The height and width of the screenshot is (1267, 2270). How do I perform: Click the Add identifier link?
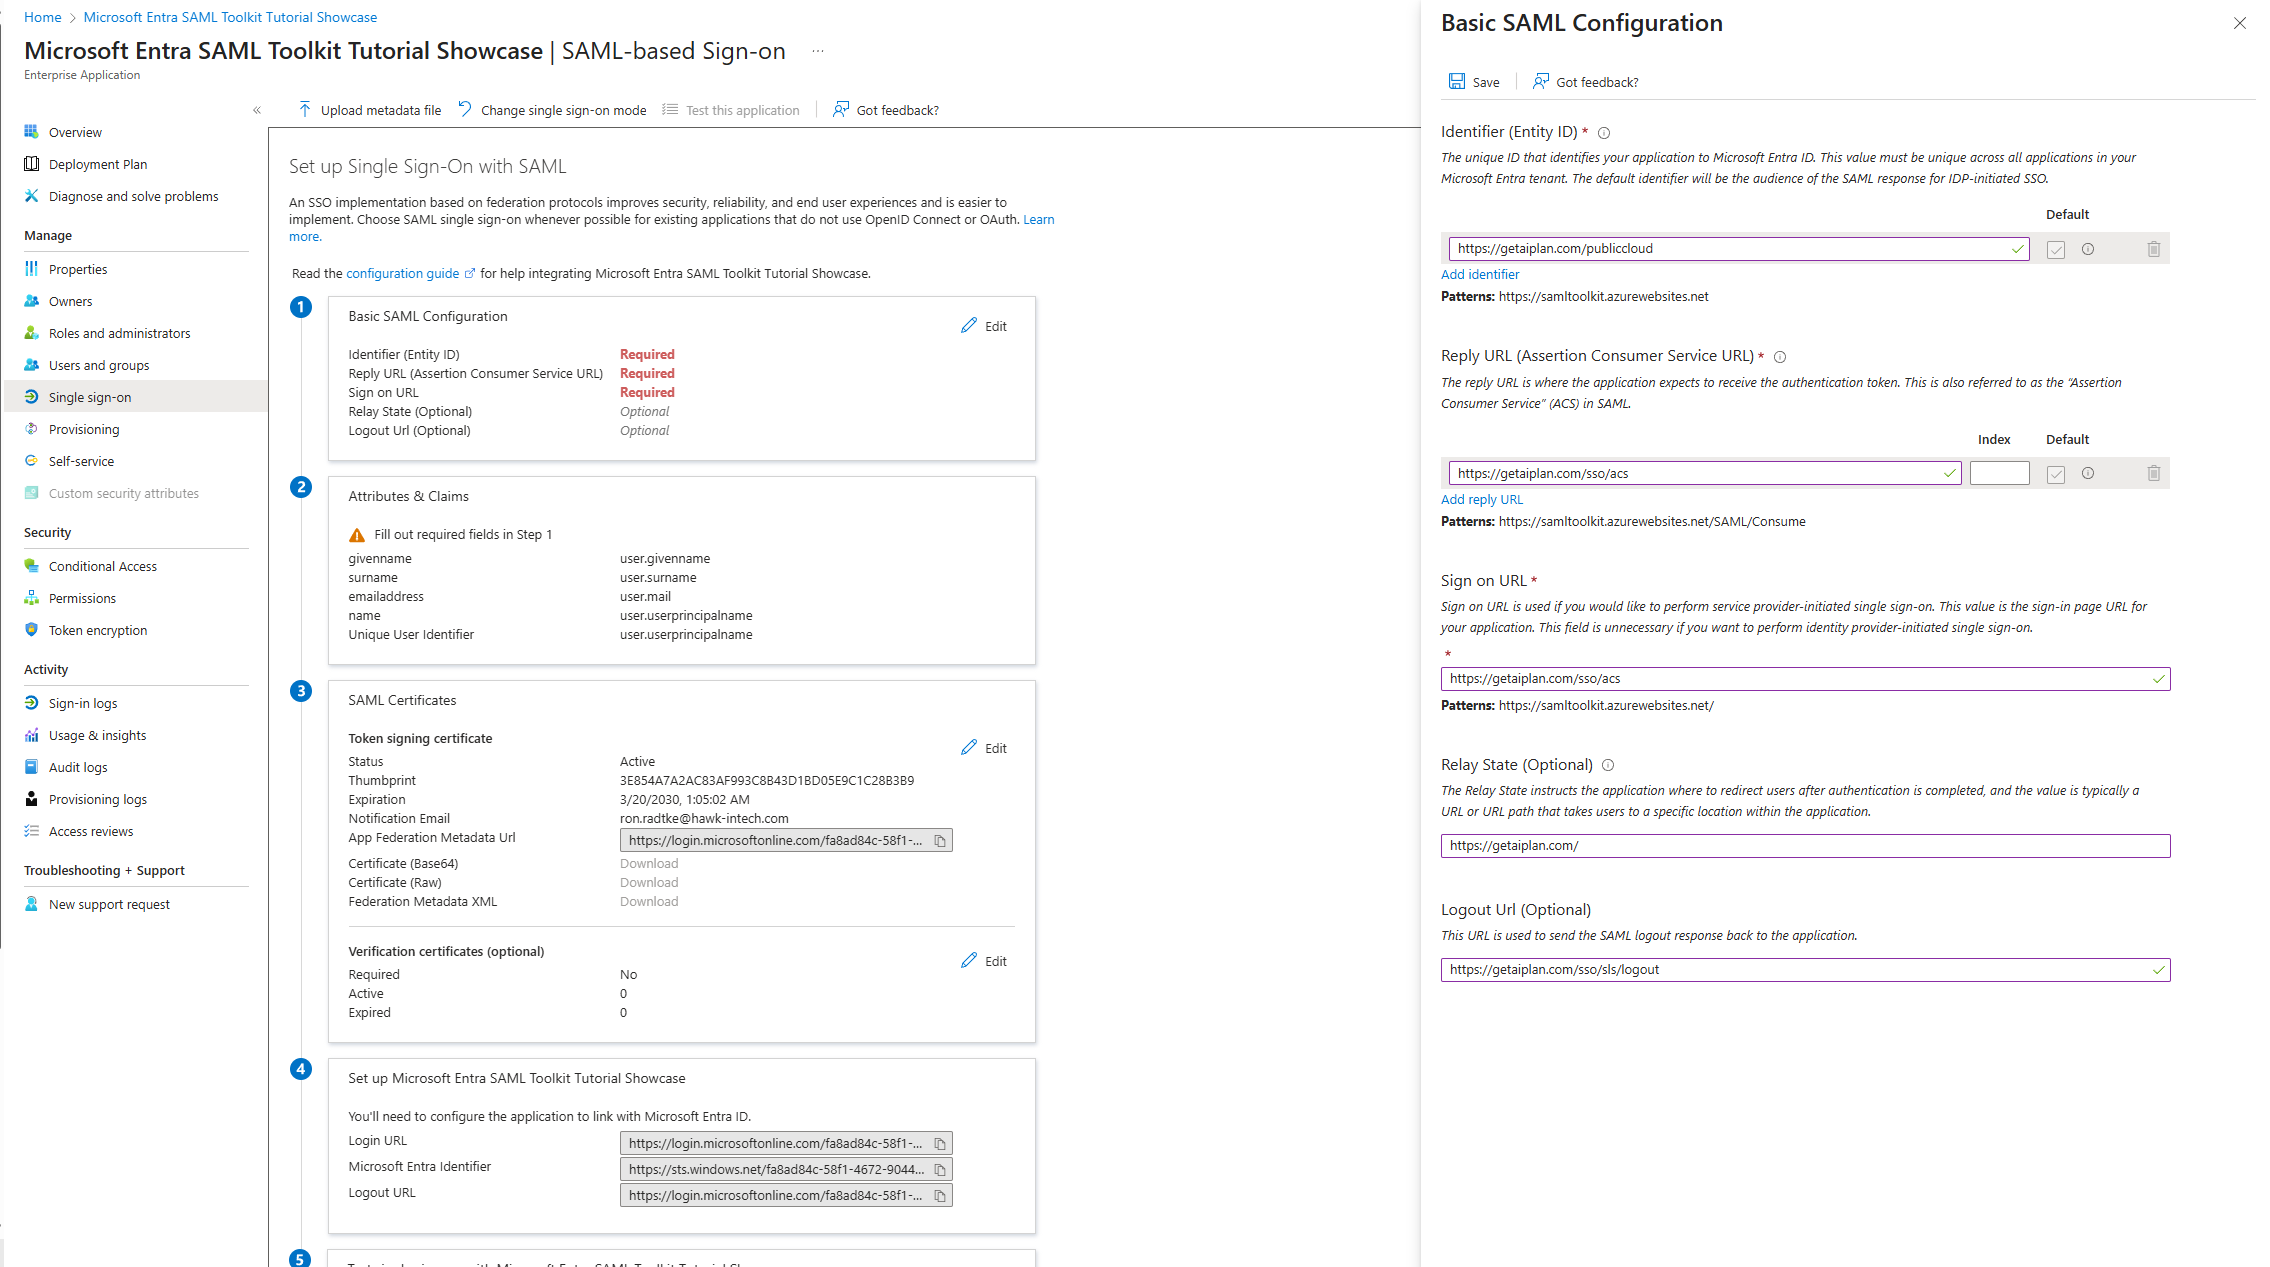(1479, 274)
